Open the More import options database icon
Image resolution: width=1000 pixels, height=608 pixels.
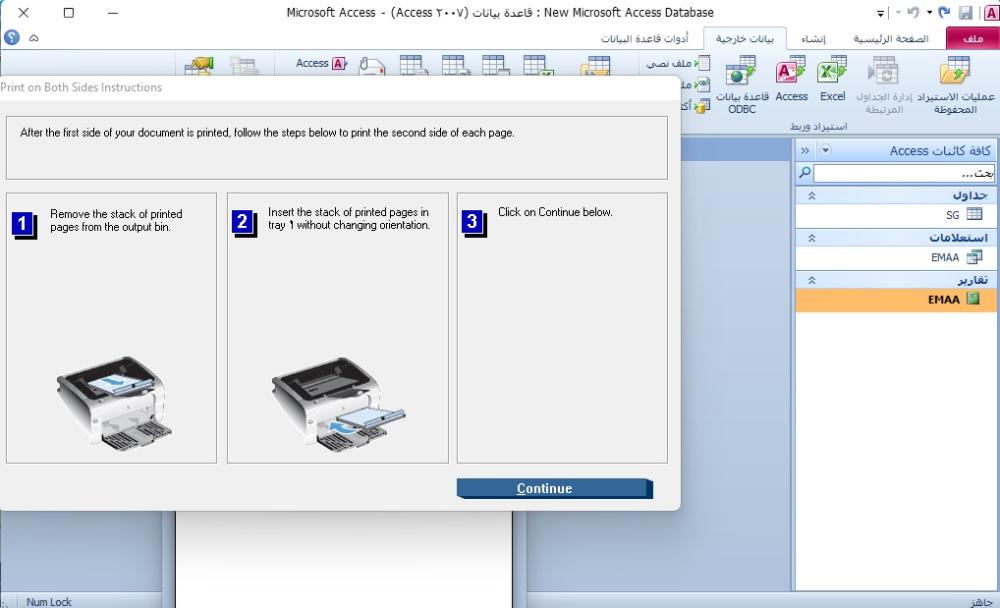point(702,106)
